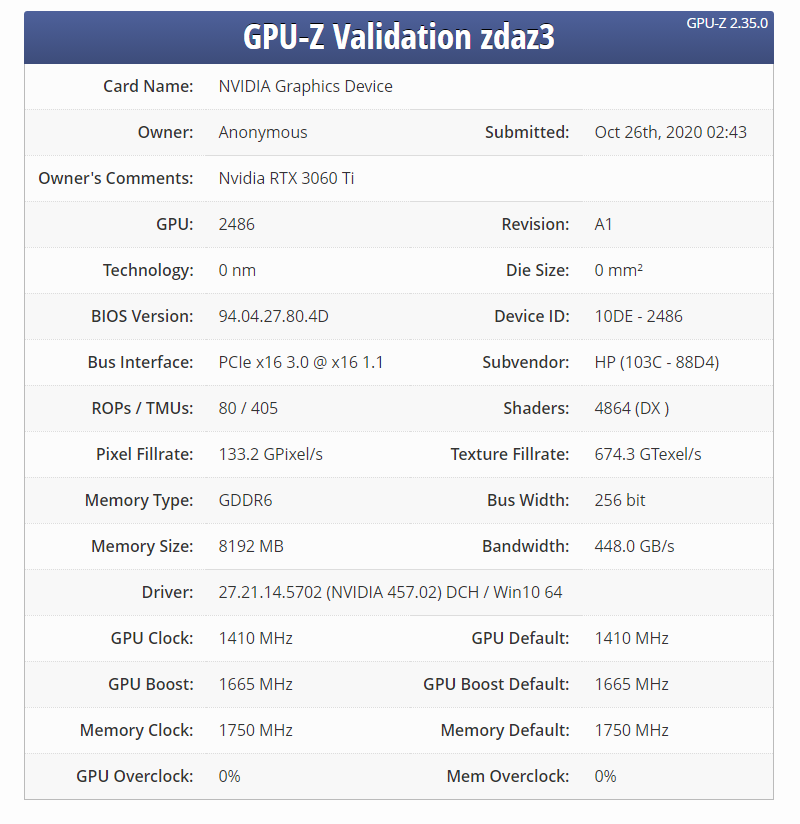This screenshot has width=800, height=824.
Task: Select the Submitted: label
Action: (x=527, y=132)
